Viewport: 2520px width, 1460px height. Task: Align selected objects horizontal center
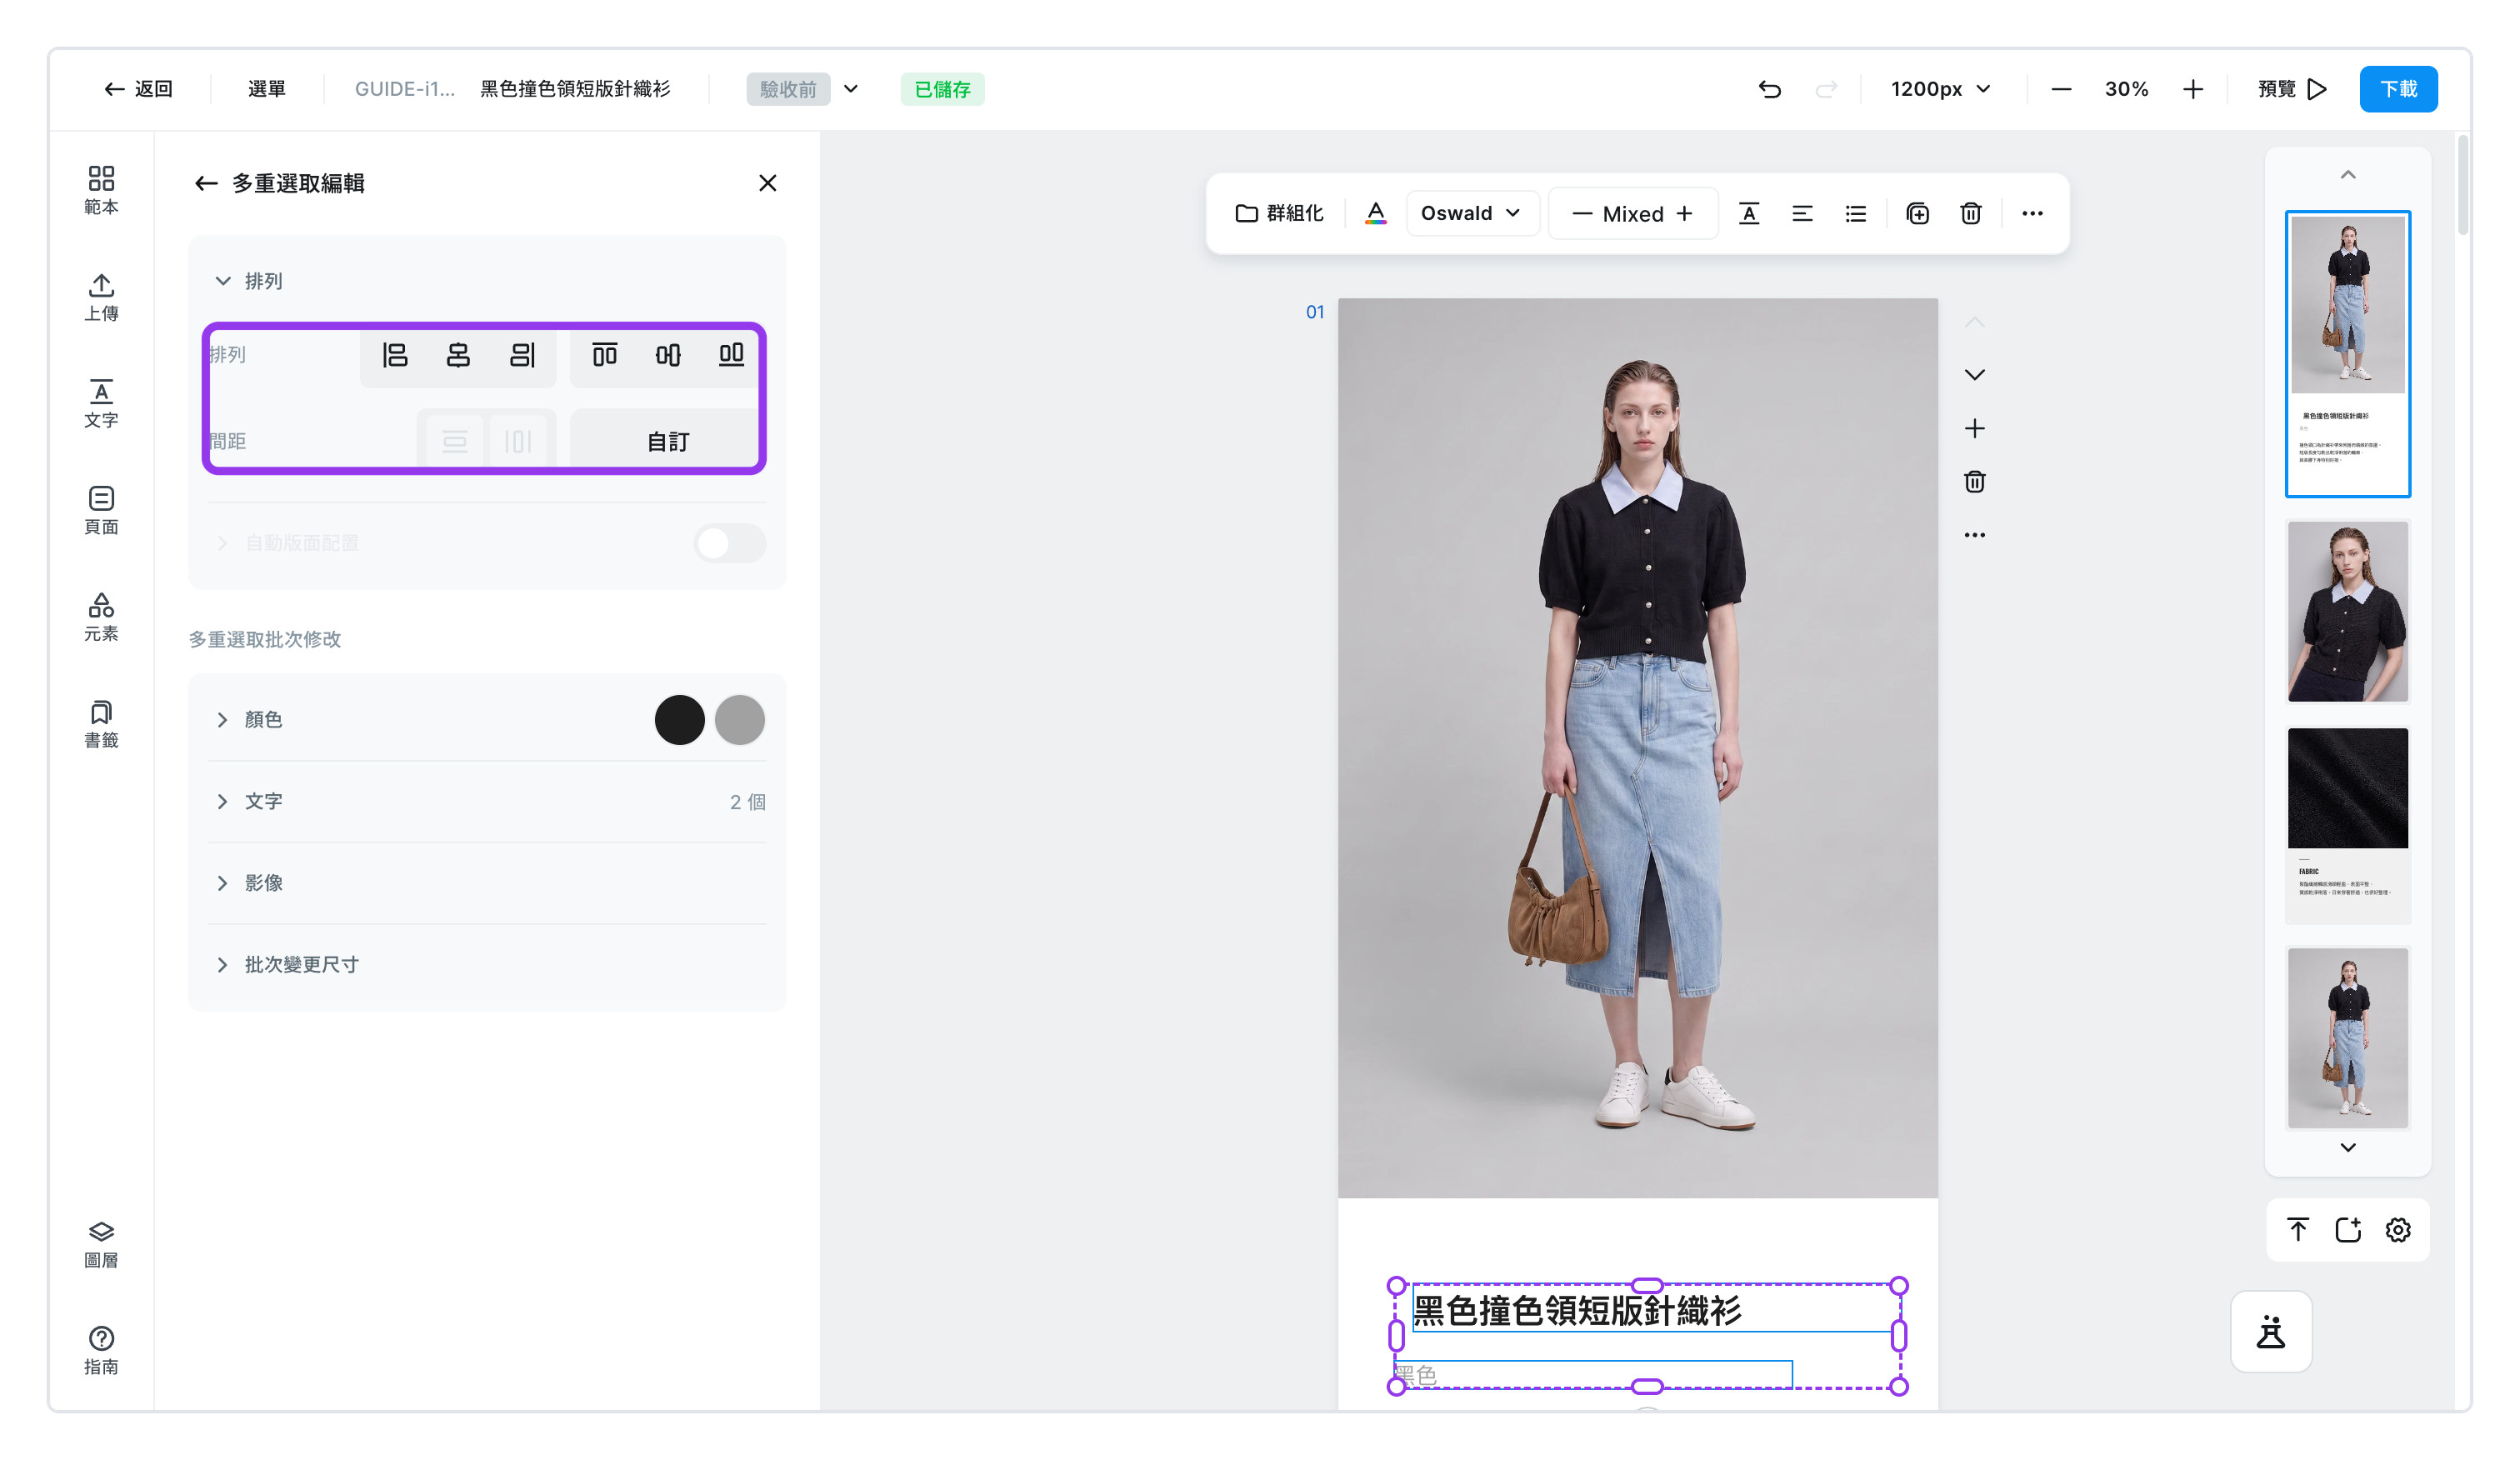tap(458, 355)
